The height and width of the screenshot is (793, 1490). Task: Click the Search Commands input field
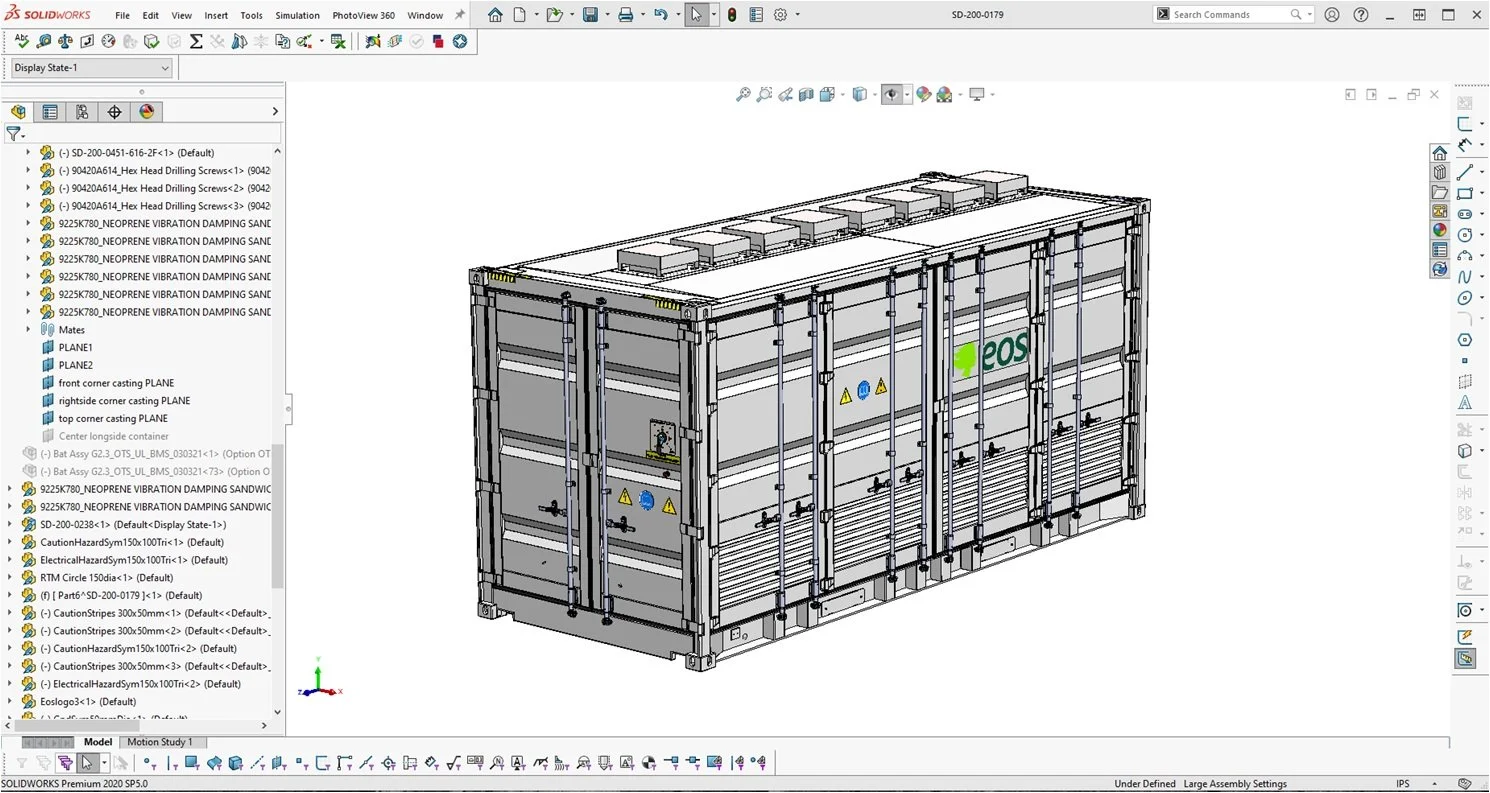pos(1230,15)
